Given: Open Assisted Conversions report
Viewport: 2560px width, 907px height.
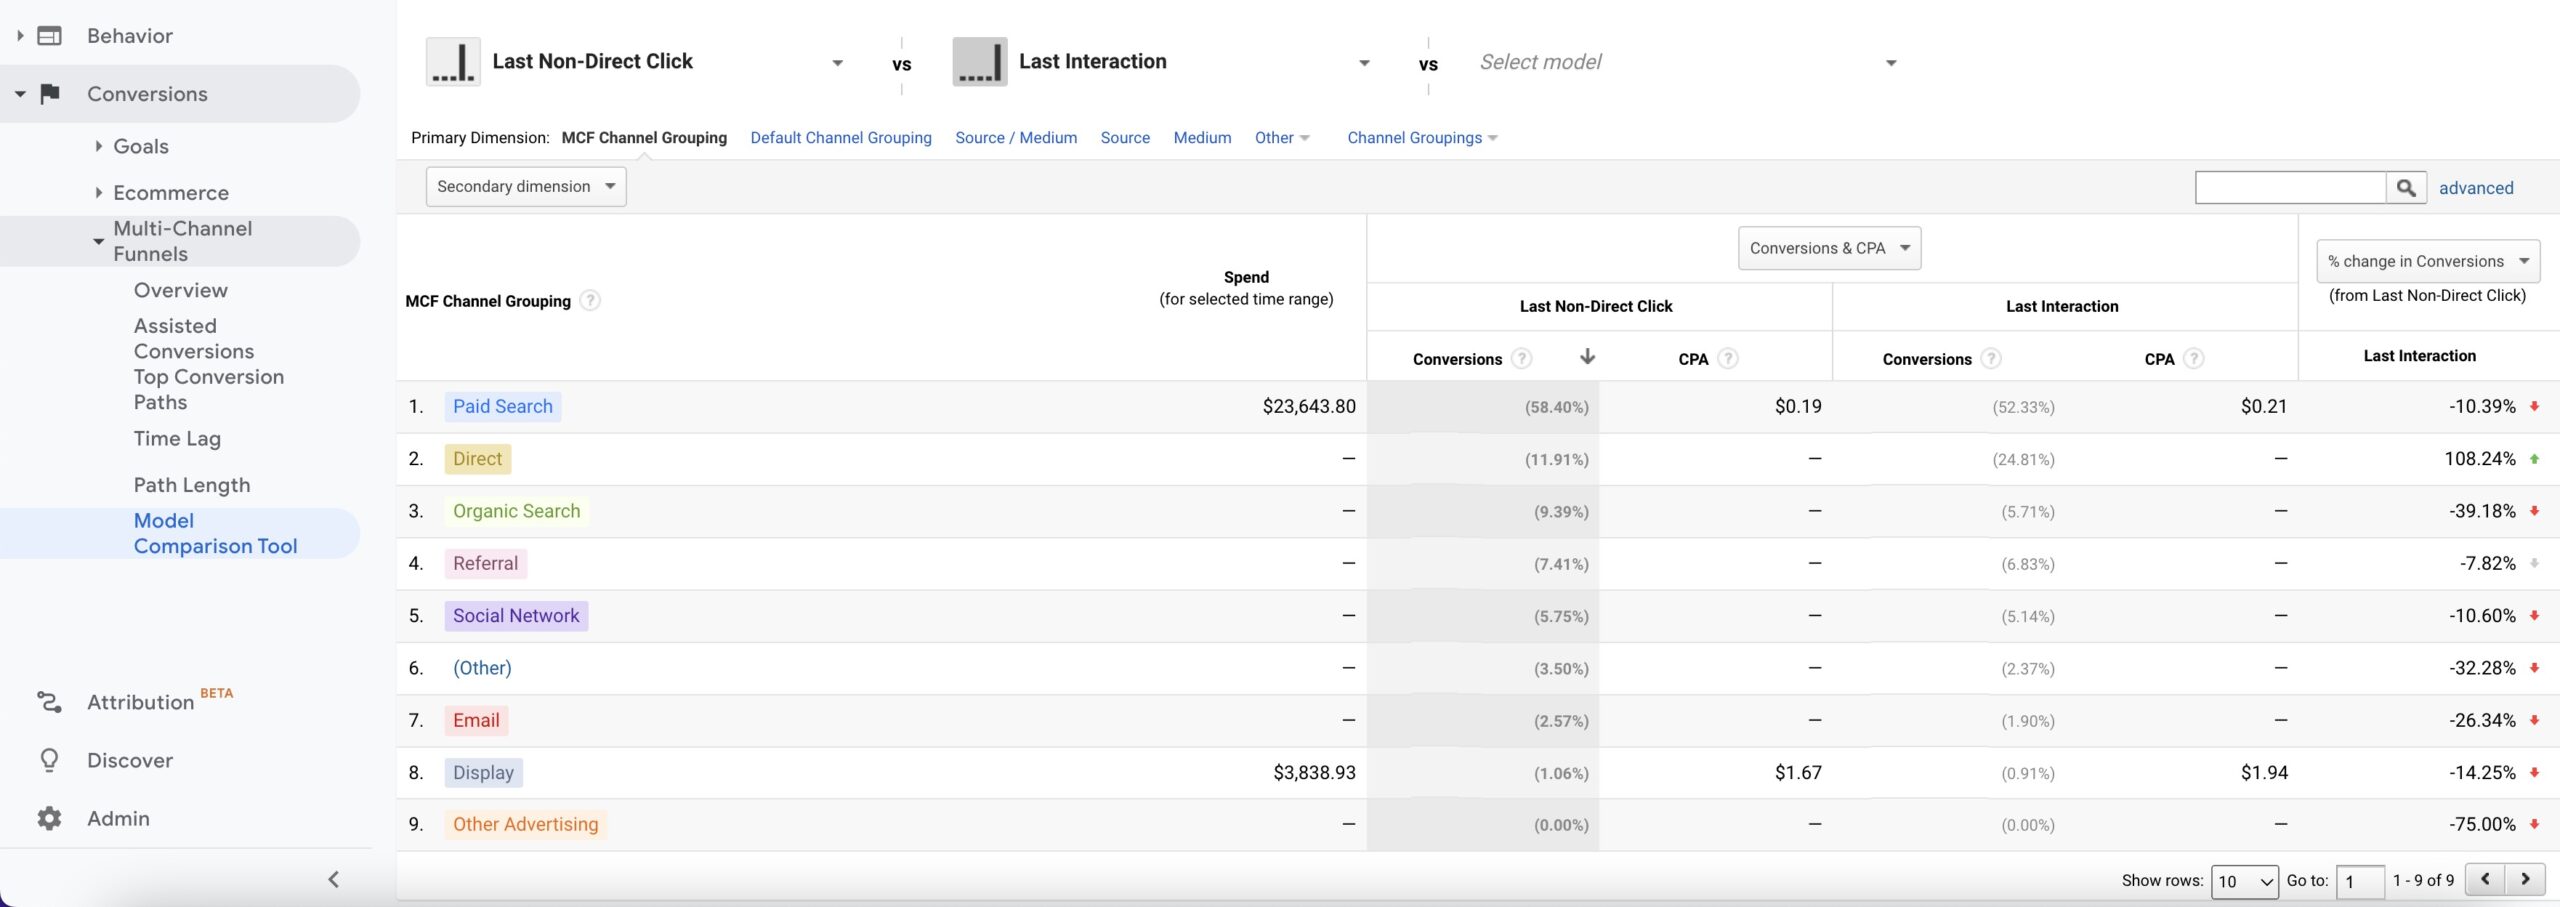Looking at the screenshot, I should point(193,338).
